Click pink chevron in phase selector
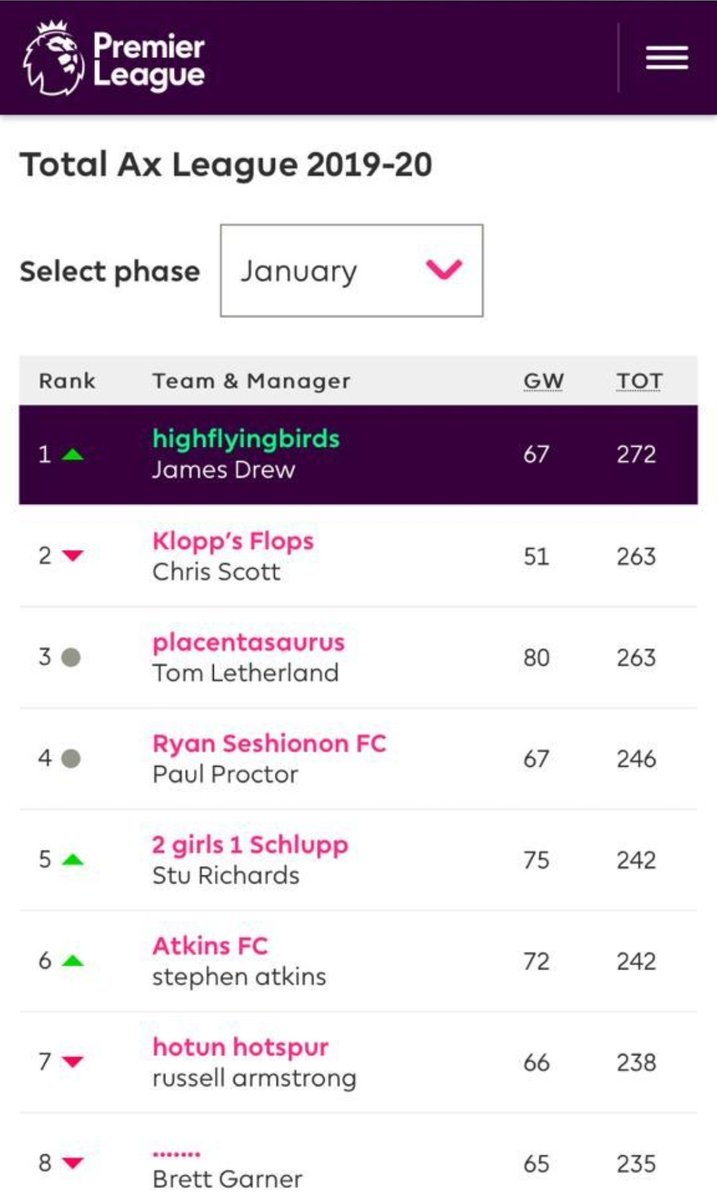Viewport: 717px width, 1200px height. (x=444, y=269)
